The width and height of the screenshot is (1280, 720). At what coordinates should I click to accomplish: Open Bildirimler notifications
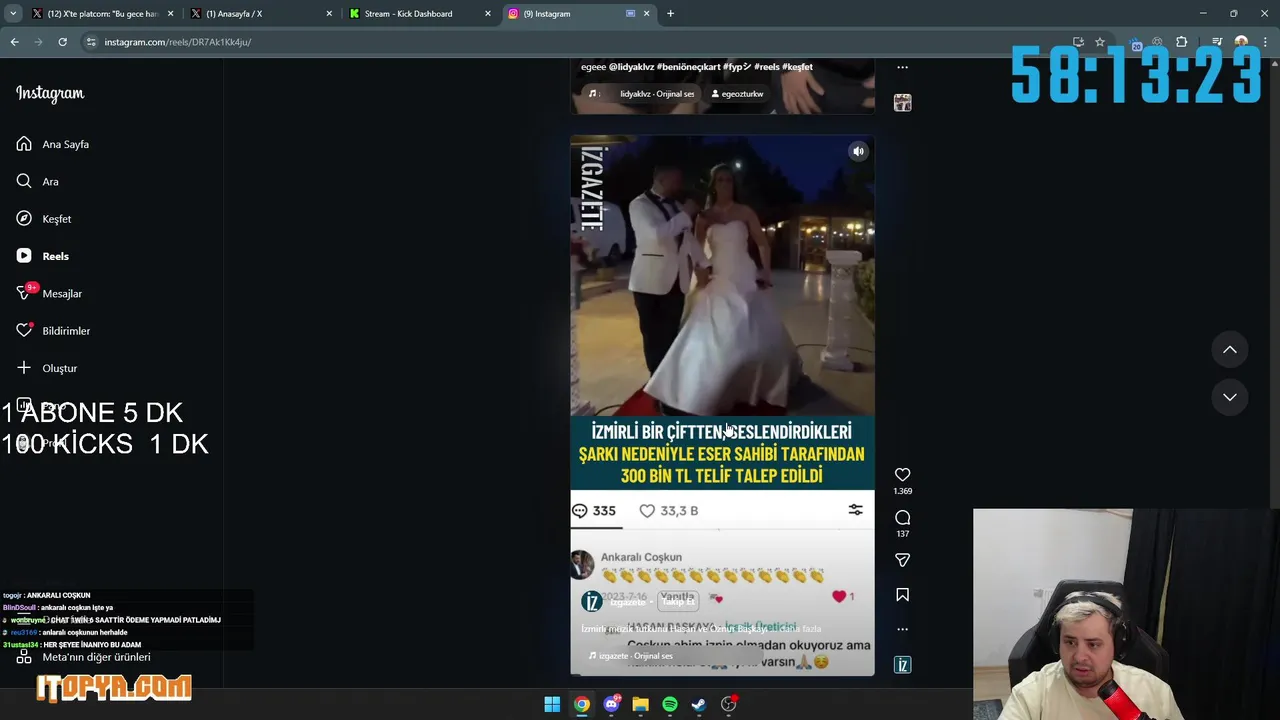tap(53, 331)
